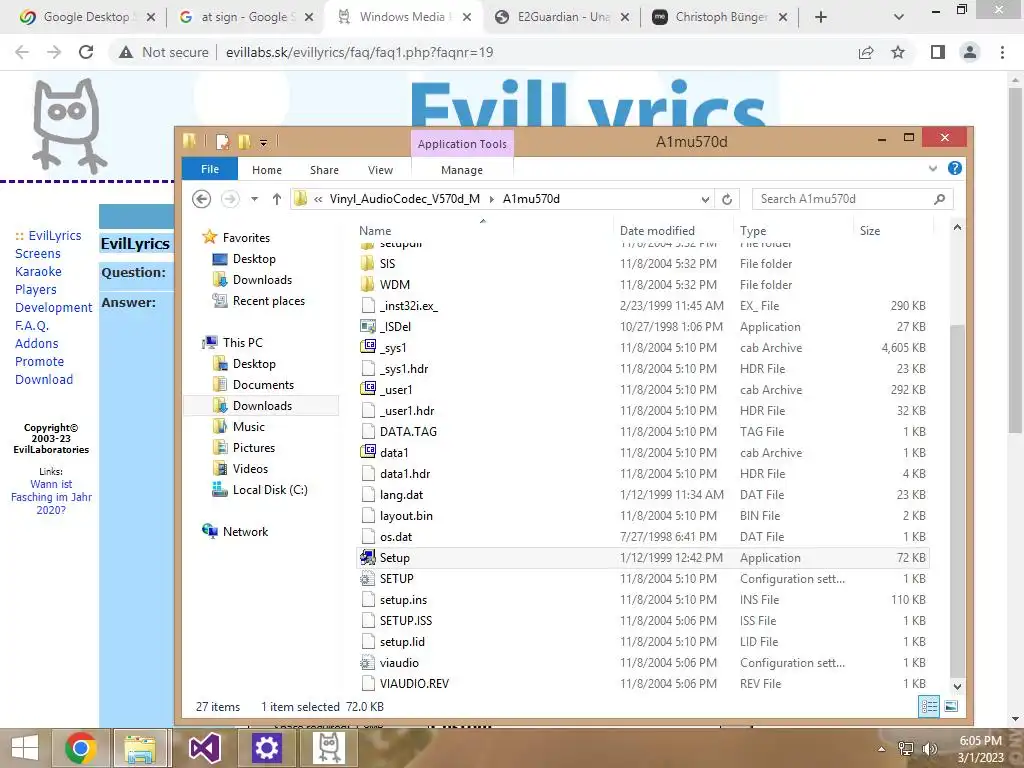Open the Windows Start button
This screenshot has width=1024, height=768.
pyautogui.click(x=25, y=748)
